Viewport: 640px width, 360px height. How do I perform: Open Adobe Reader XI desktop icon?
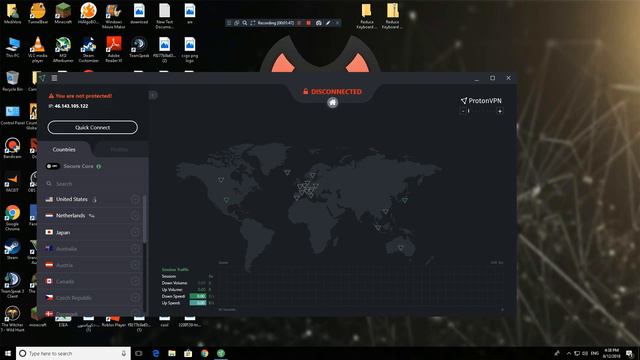pos(113,49)
